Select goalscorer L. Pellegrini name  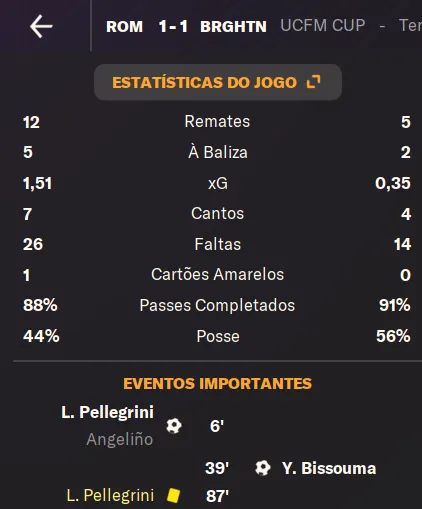click(x=108, y=412)
